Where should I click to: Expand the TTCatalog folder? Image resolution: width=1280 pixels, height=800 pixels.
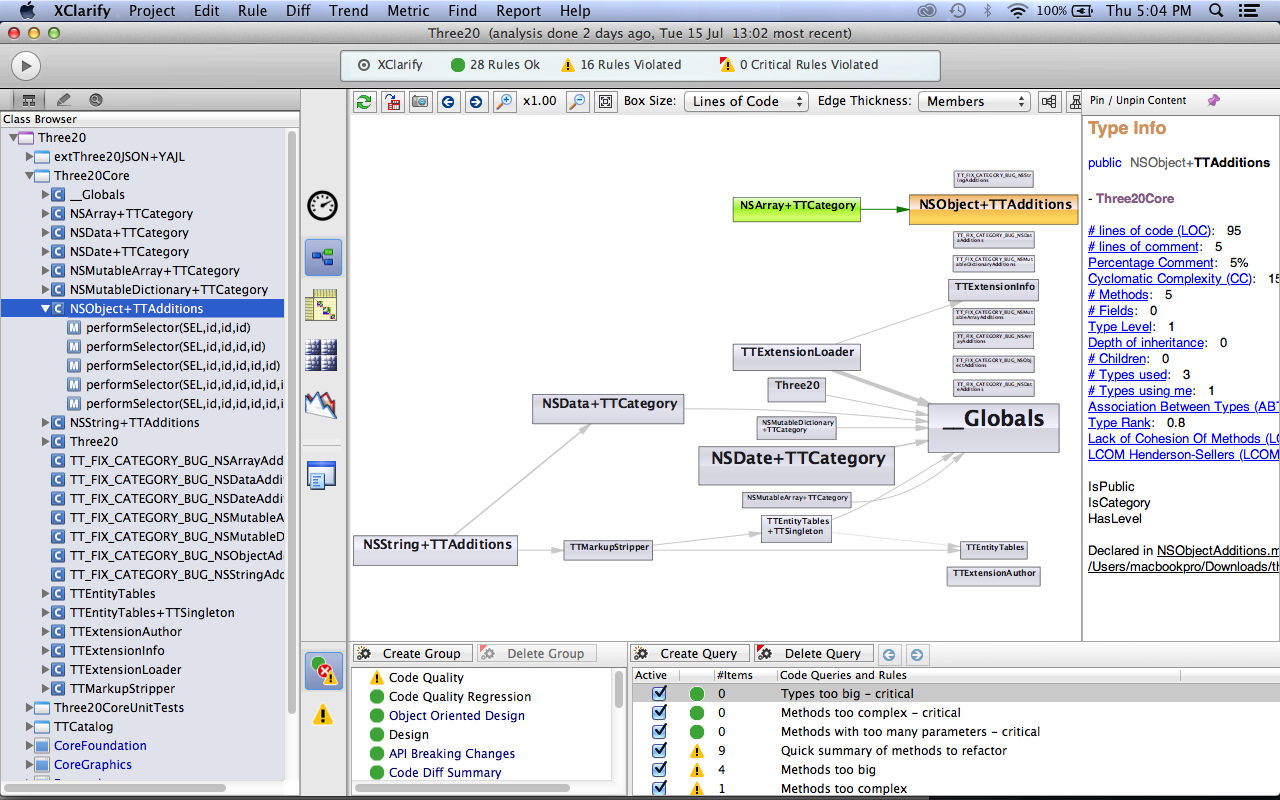pos(29,727)
